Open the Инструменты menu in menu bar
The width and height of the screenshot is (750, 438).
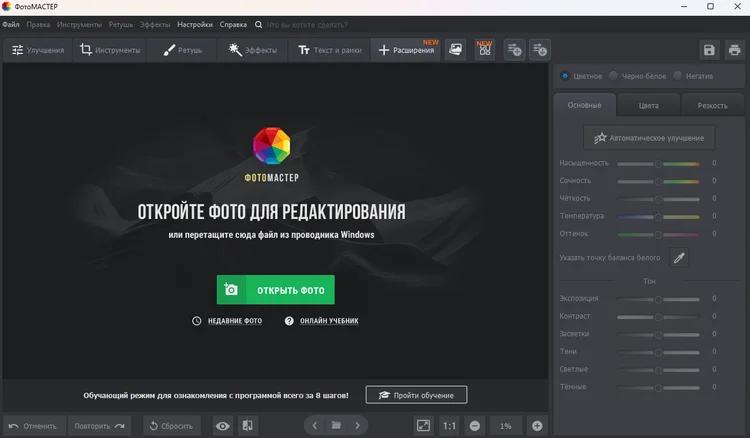pyautogui.click(x=79, y=24)
